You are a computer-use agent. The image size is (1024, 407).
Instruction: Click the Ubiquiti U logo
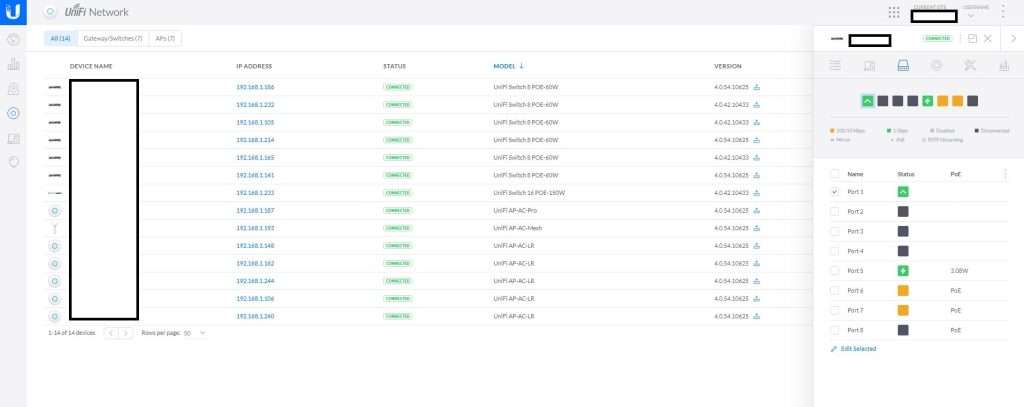point(13,12)
